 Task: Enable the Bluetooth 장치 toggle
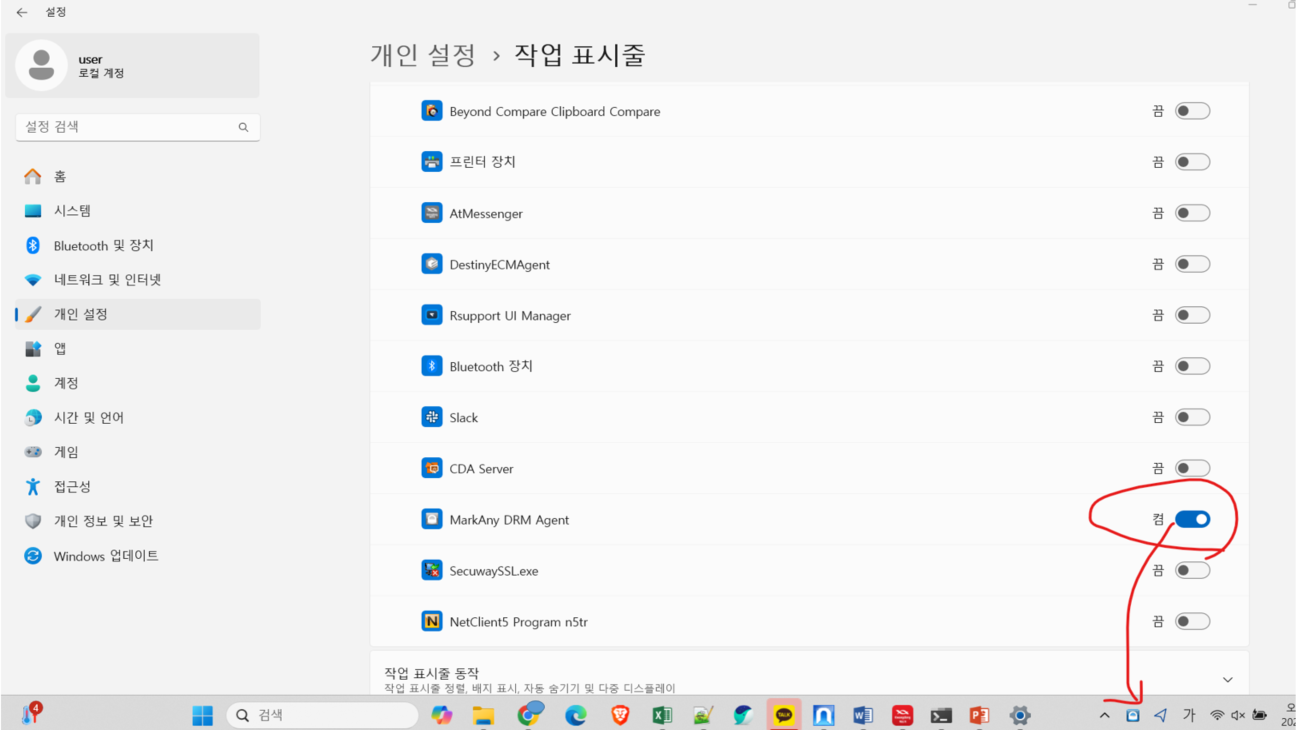[x=1192, y=366]
